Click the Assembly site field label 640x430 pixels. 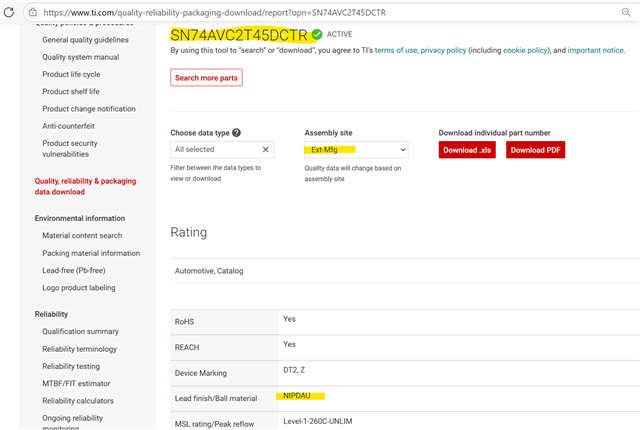click(328, 133)
